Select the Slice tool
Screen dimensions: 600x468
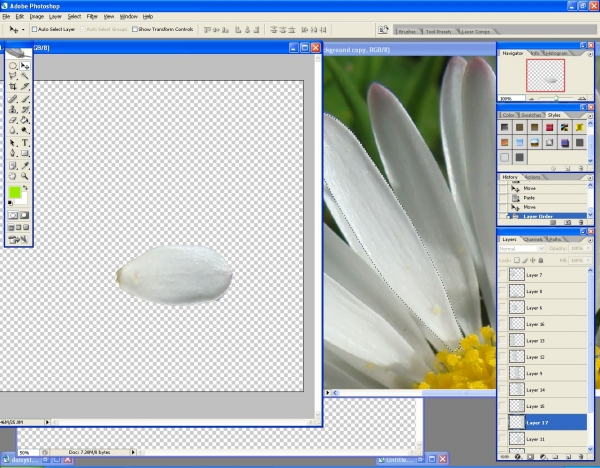[x=25, y=86]
